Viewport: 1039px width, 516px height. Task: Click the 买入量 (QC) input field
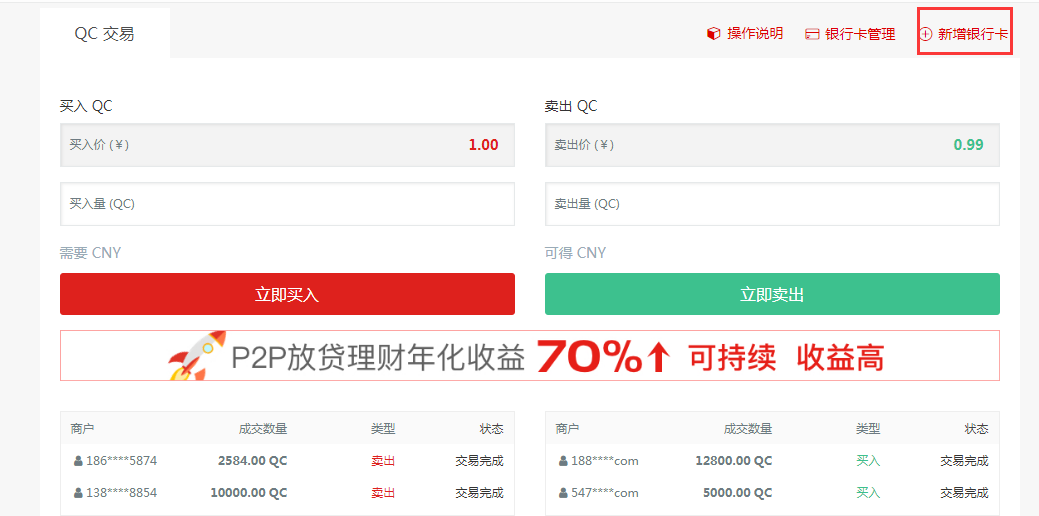287,204
